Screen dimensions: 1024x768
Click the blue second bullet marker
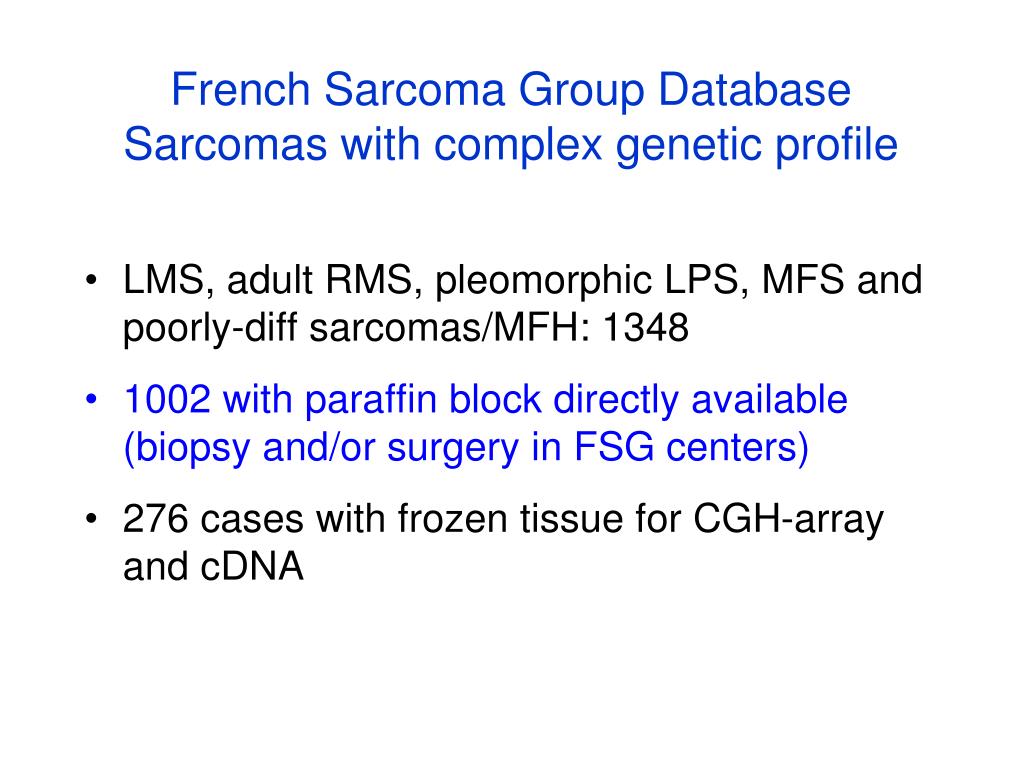point(91,399)
